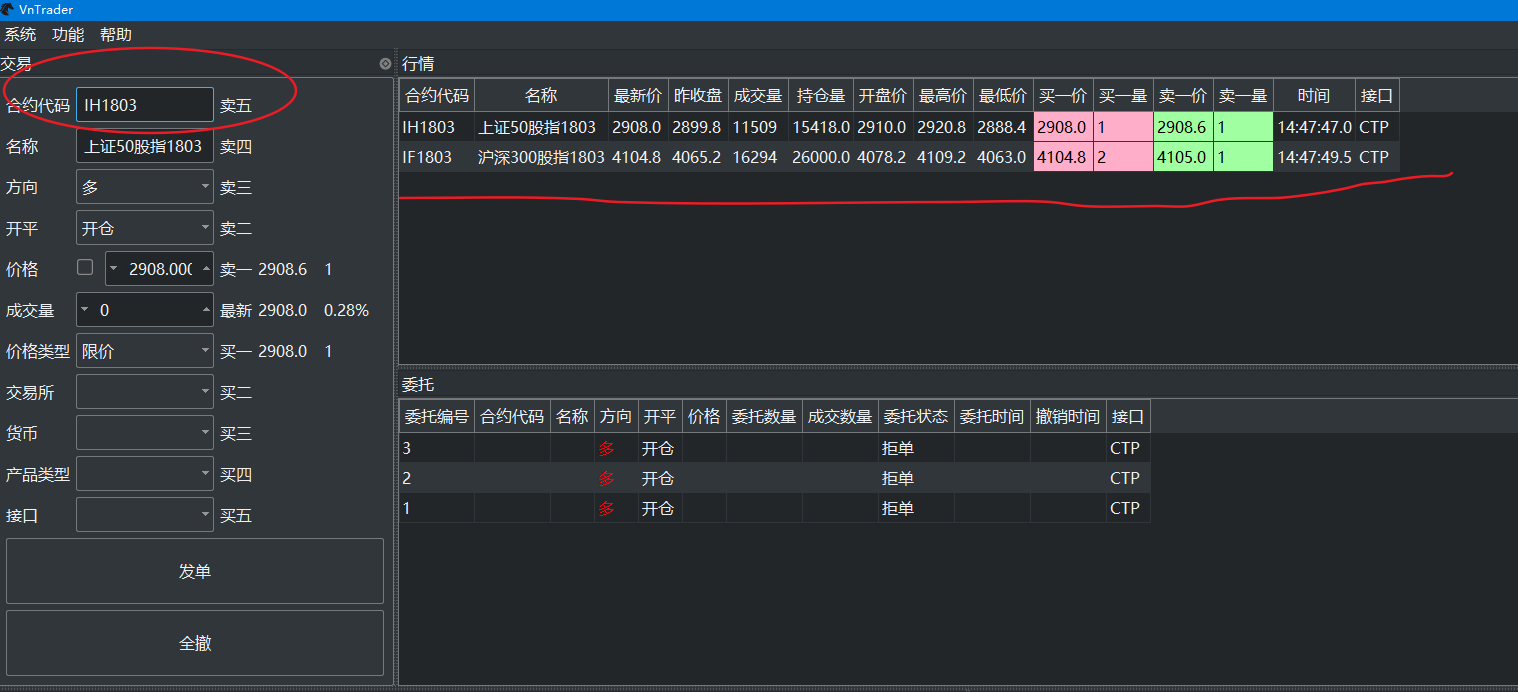This screenshot has height=692, width=1518.
Task: Open the 系统 menu
Action: click(x=21, y=34)
